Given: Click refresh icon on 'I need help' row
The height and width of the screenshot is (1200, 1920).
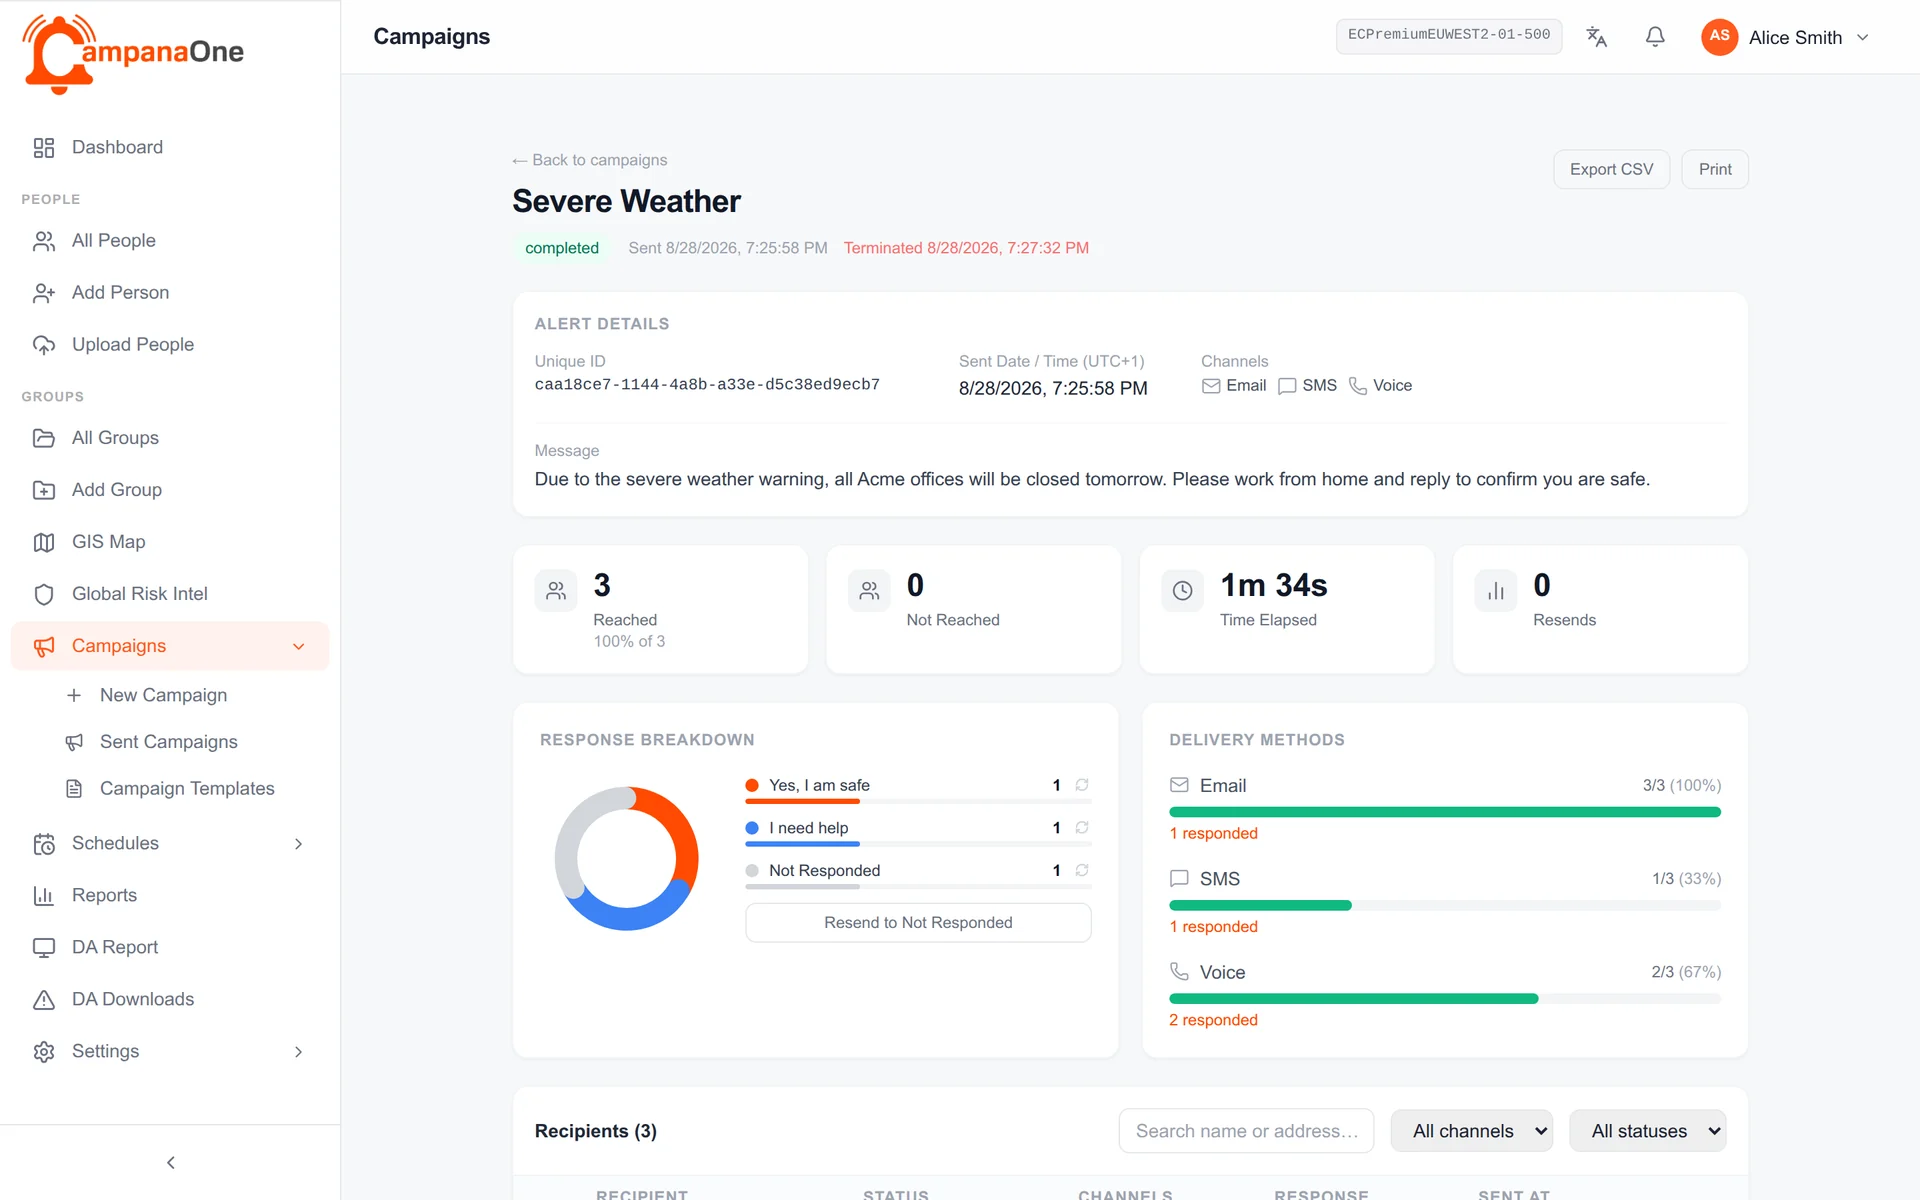Looking at the screenshot, I should [1081, 828].
